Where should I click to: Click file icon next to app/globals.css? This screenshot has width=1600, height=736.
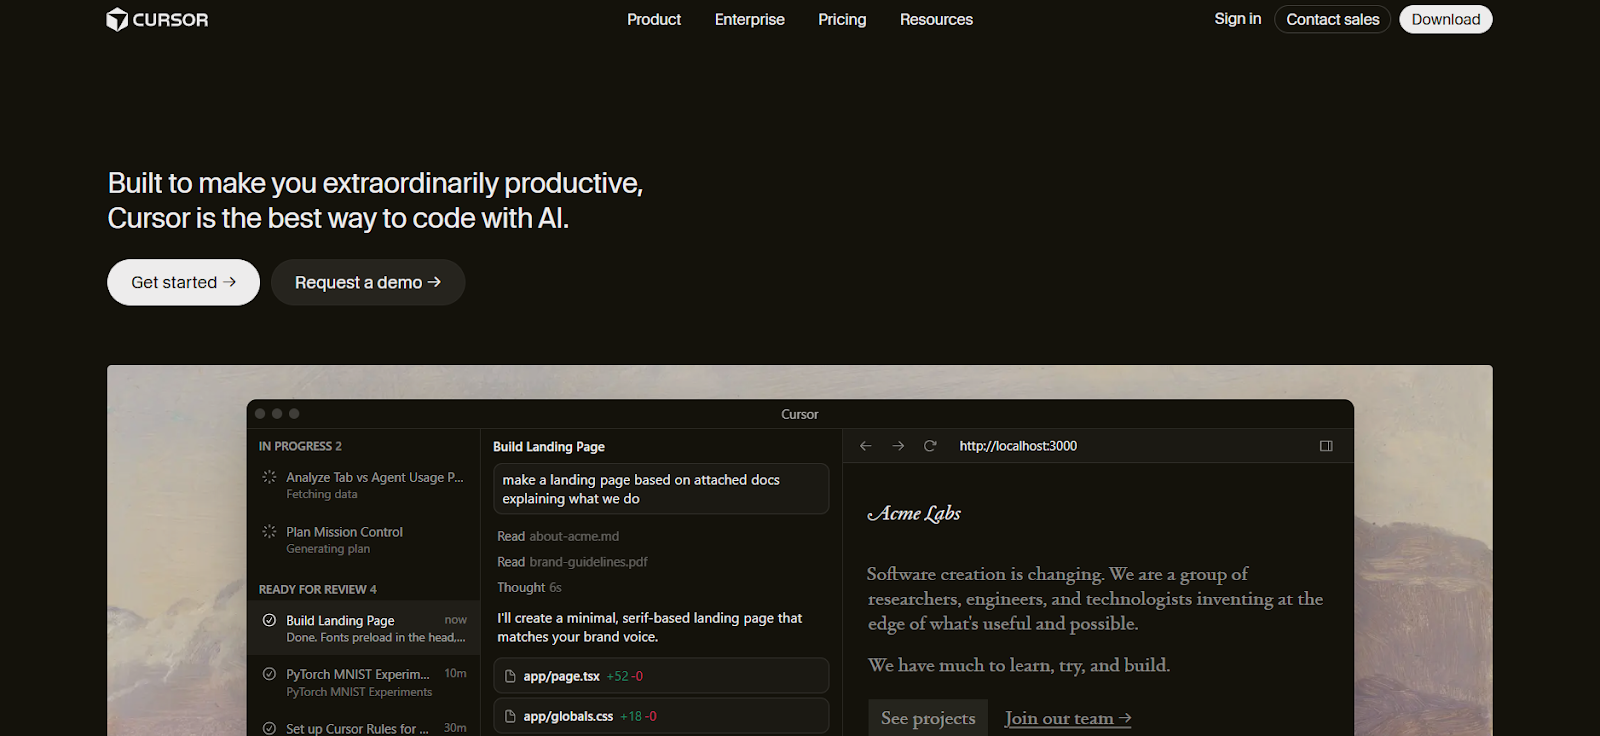[510, 716]
